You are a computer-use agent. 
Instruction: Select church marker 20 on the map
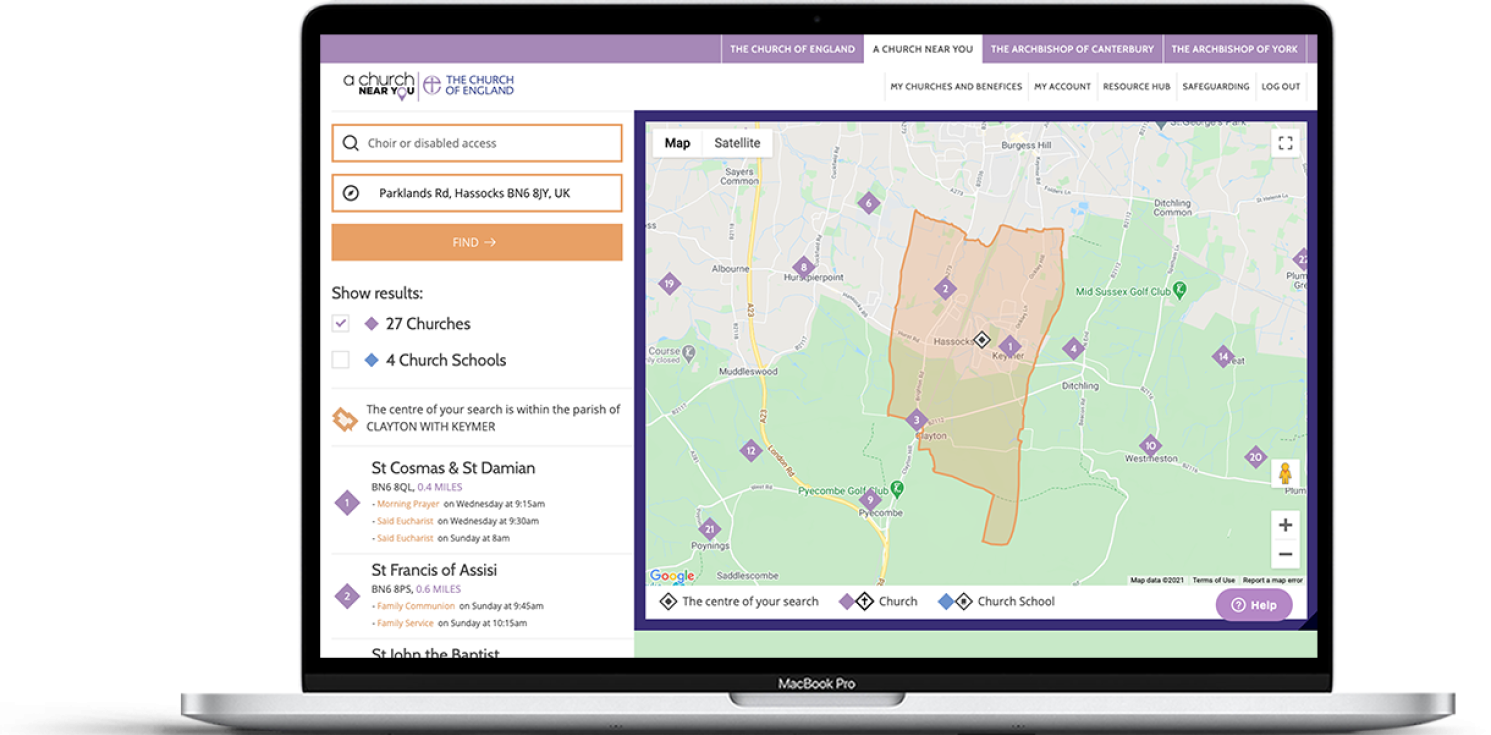click(x=1255, y=457)
